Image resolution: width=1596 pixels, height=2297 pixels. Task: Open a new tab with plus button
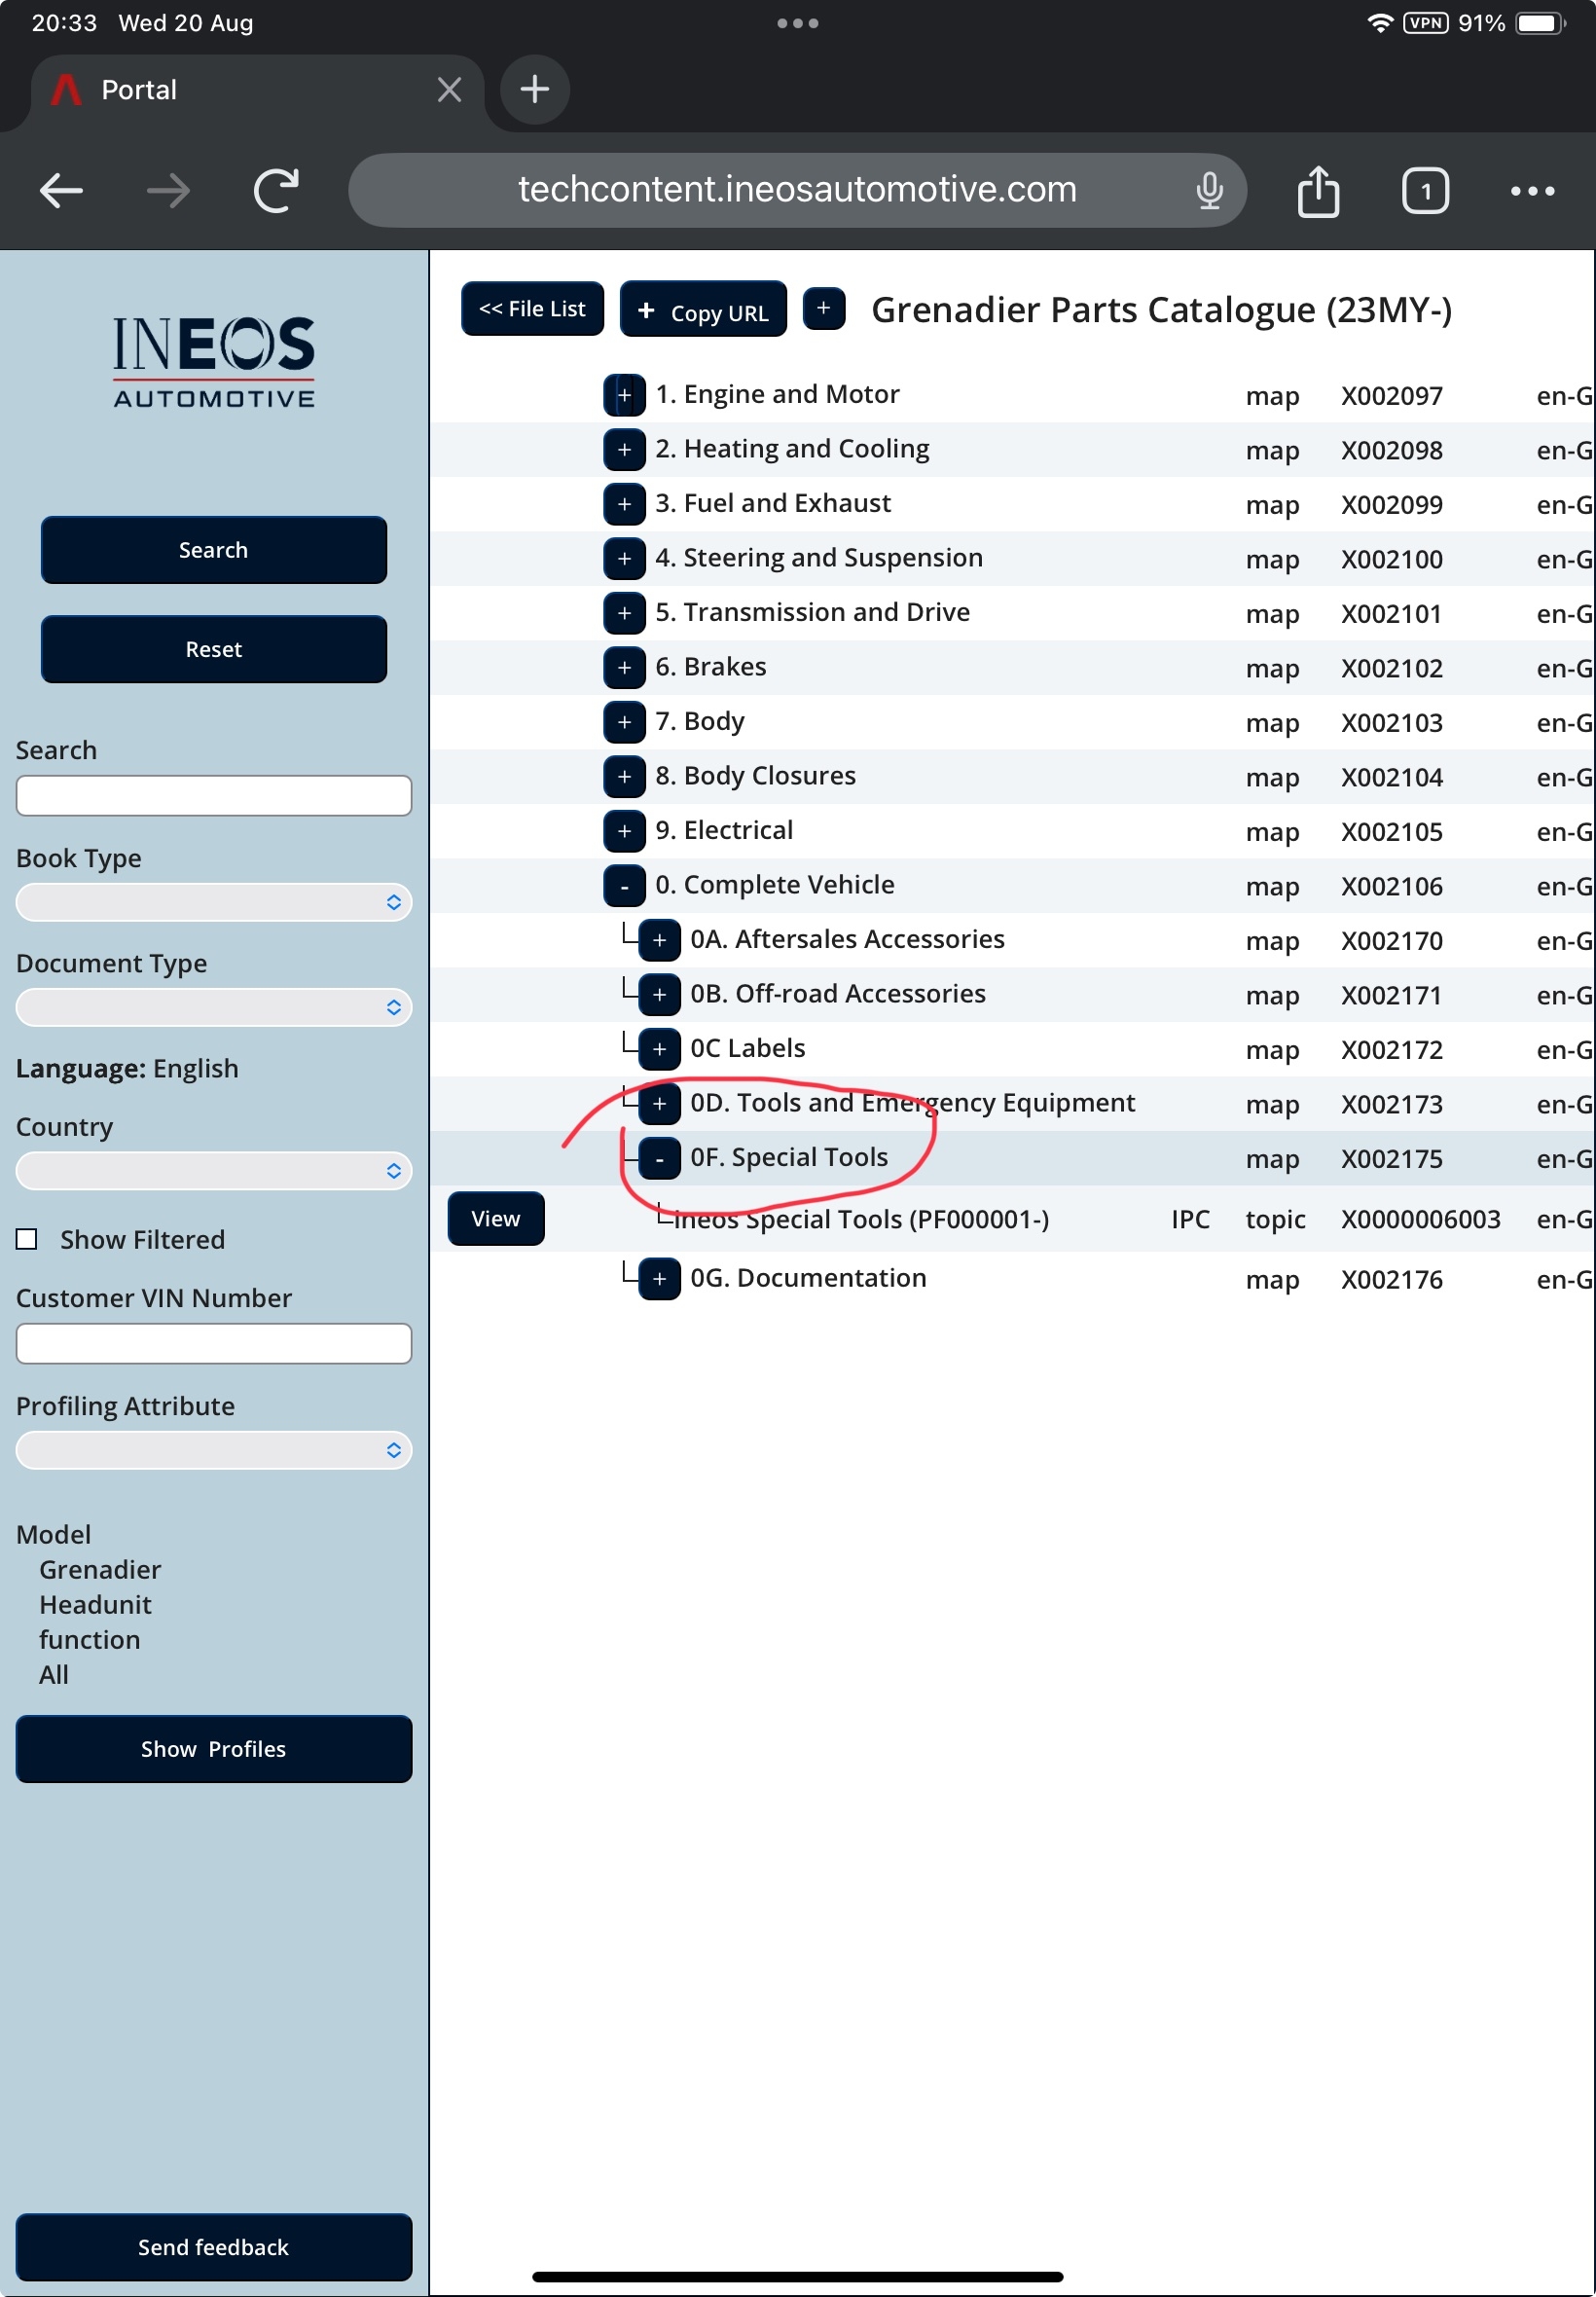(535, 89)
